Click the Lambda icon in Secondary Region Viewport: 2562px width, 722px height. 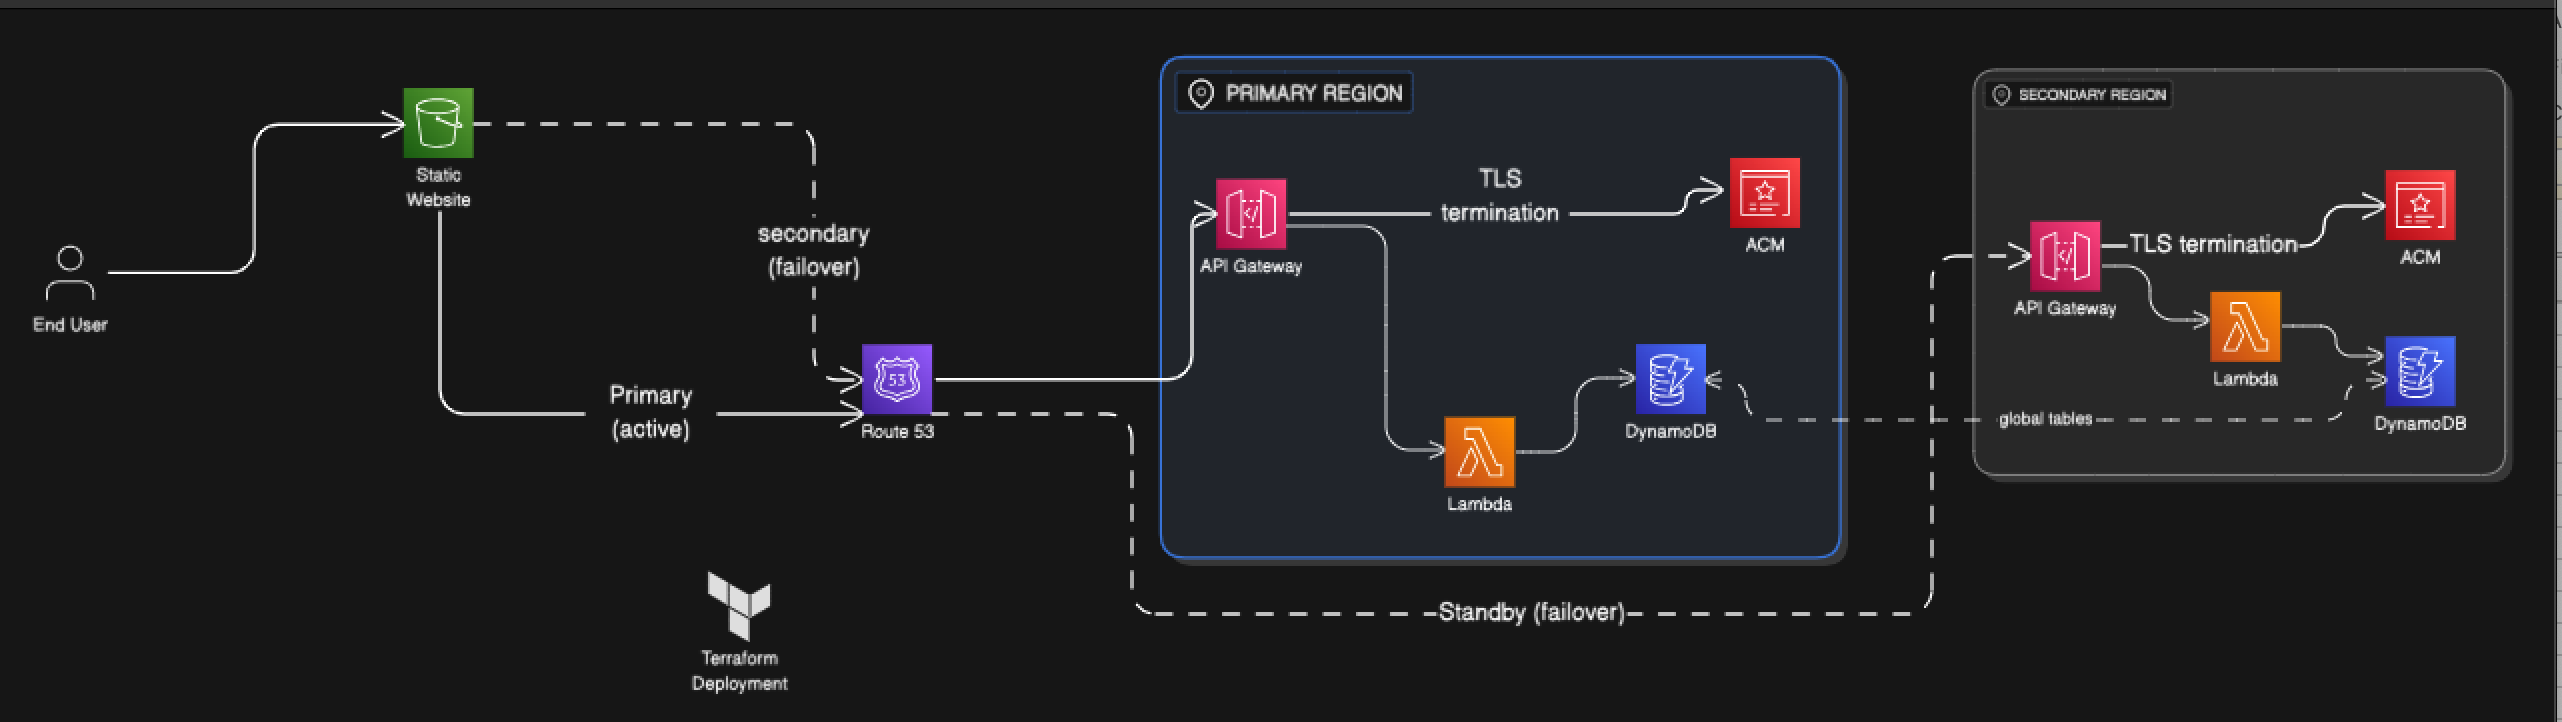[2245, 327]
